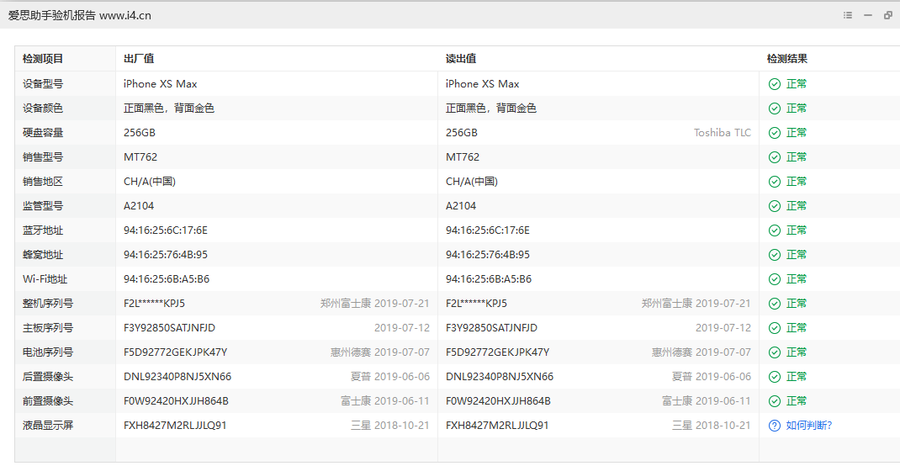Click the title 爱思助手验机报告 www.i4.cn
The width and height of the screenshot is (900, 466).
(80, 16)
